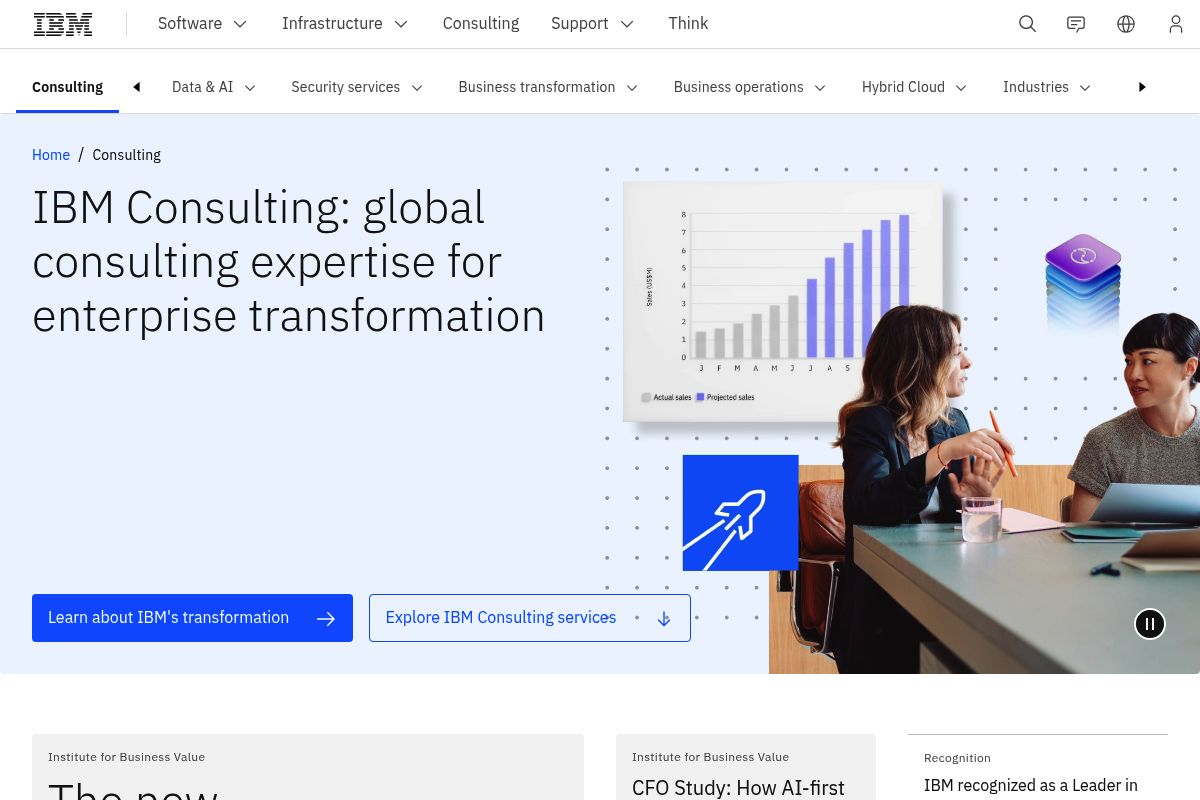Image resolution: width=1200 pixels, height=800 pixels.
Task: Open the Think link in top nav
Action: click(x=688, y=24)
